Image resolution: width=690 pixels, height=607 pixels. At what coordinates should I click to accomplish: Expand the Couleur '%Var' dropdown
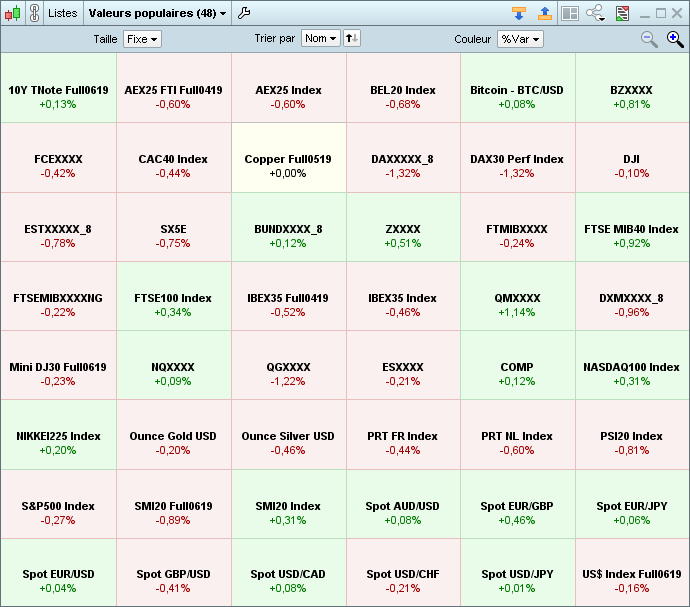tap(520, 39)
